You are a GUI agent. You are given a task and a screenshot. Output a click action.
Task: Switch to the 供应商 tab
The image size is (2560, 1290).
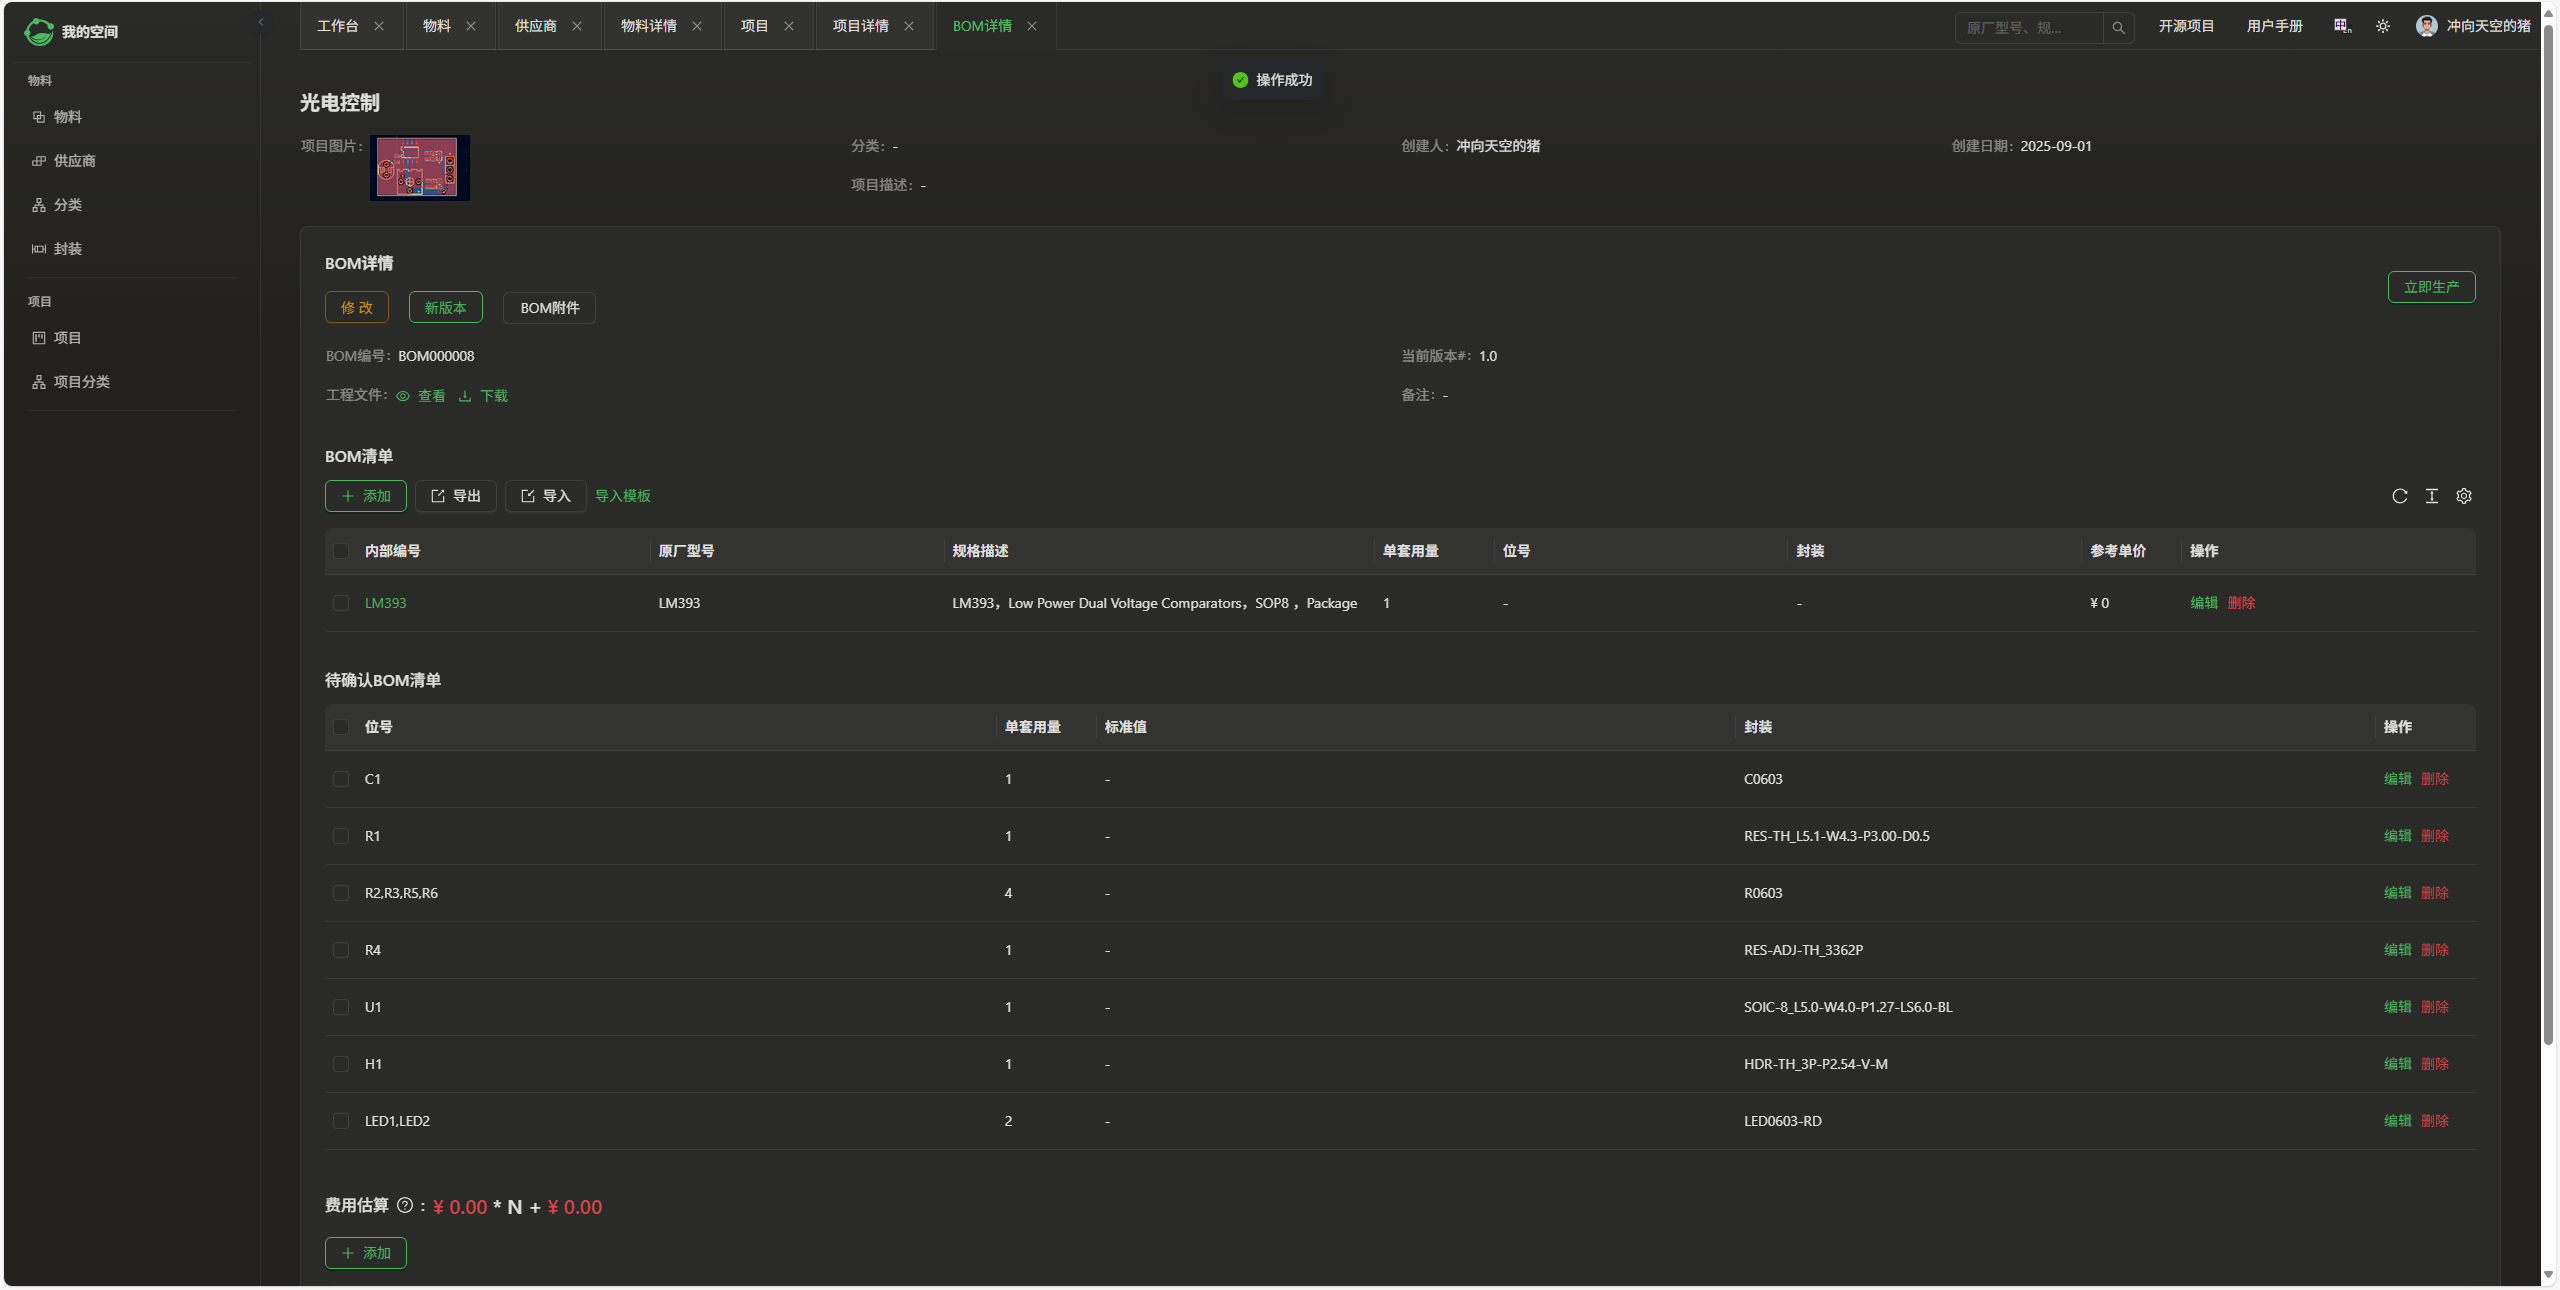click(x=536, y=26)
